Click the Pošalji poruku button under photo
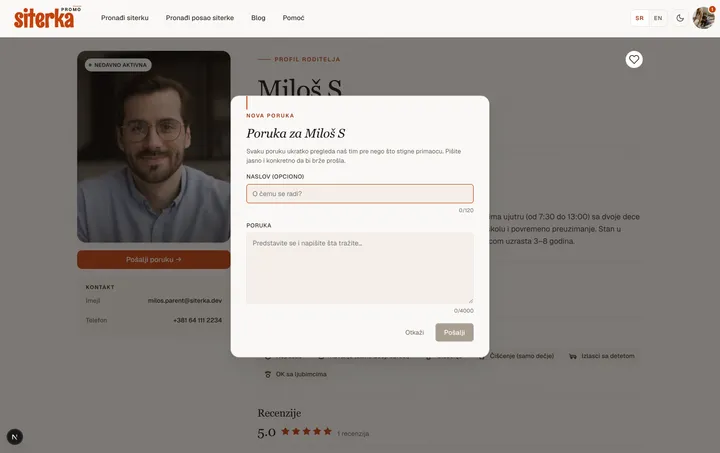Viewport: 720px width, 453px height. click(154, 260)
